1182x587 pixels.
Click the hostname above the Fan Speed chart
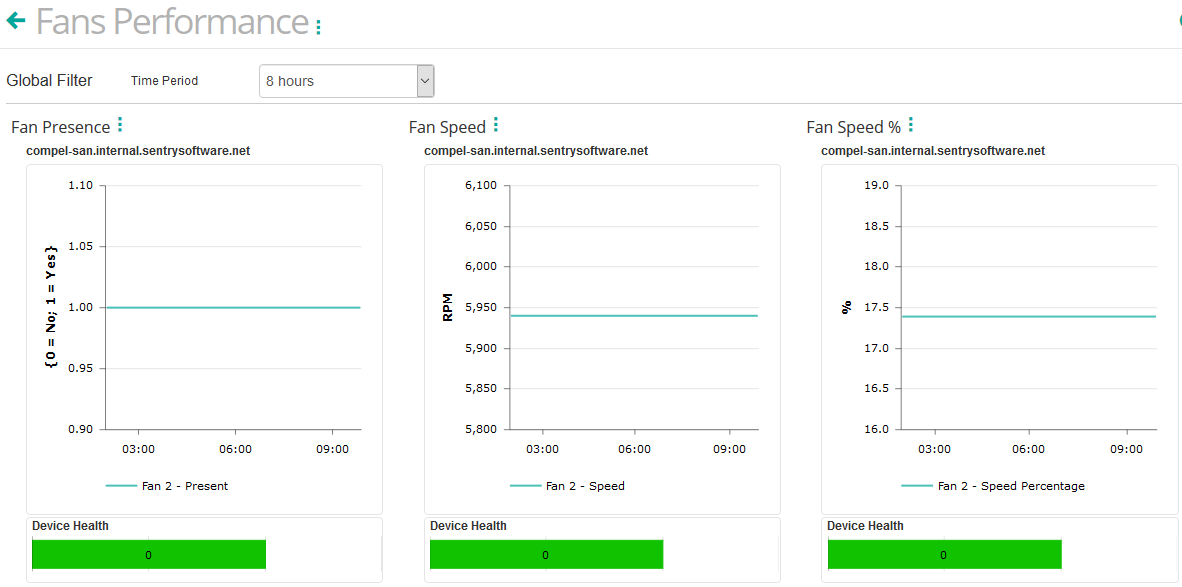pos(536,150)
